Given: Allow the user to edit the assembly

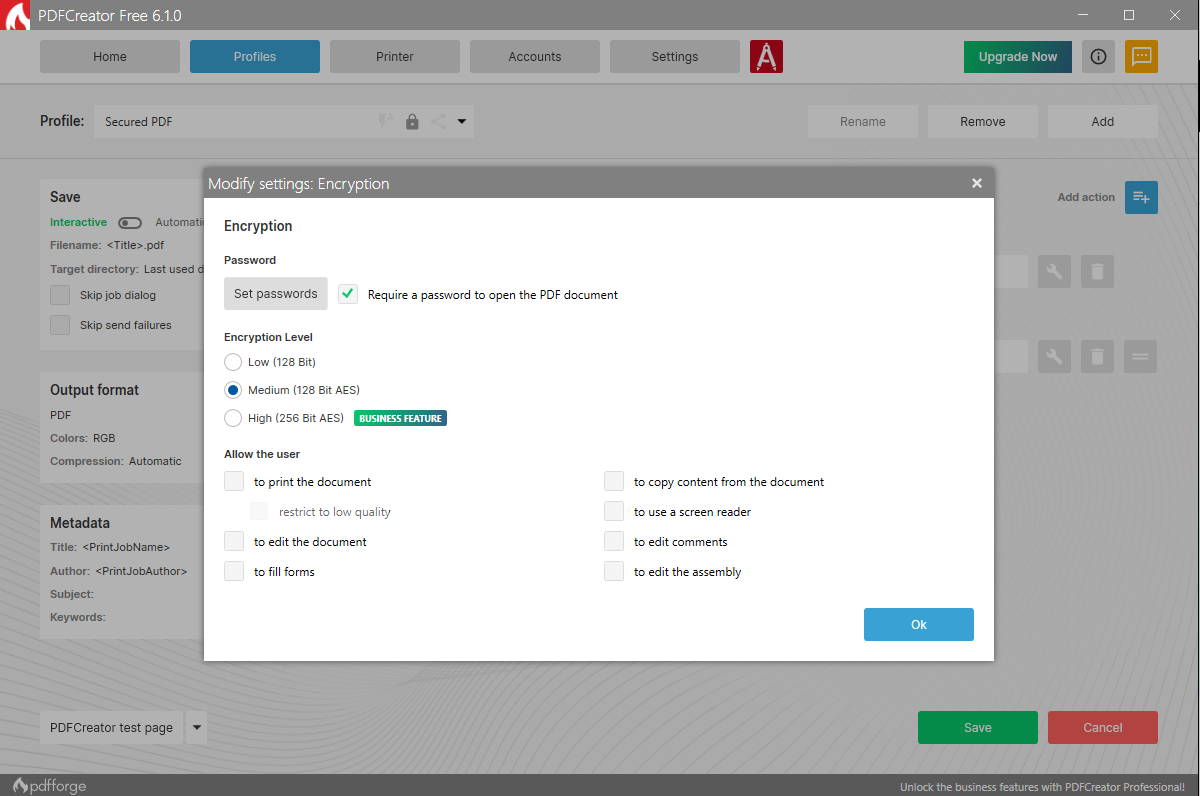Looking at the screenshot, I should (x=614, y=572).
